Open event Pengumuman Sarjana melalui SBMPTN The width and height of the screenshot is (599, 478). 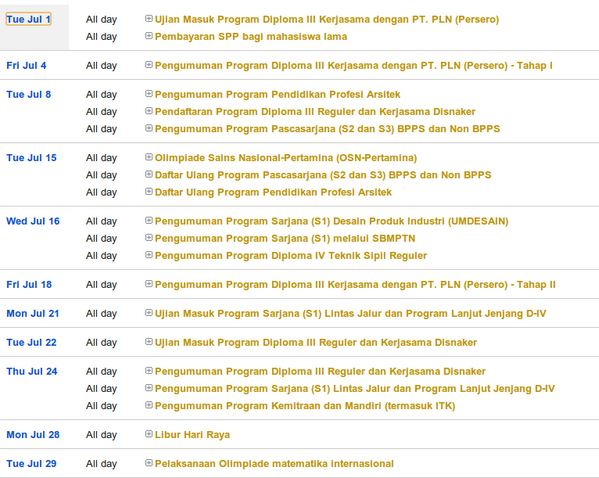[x=285, y=239]
